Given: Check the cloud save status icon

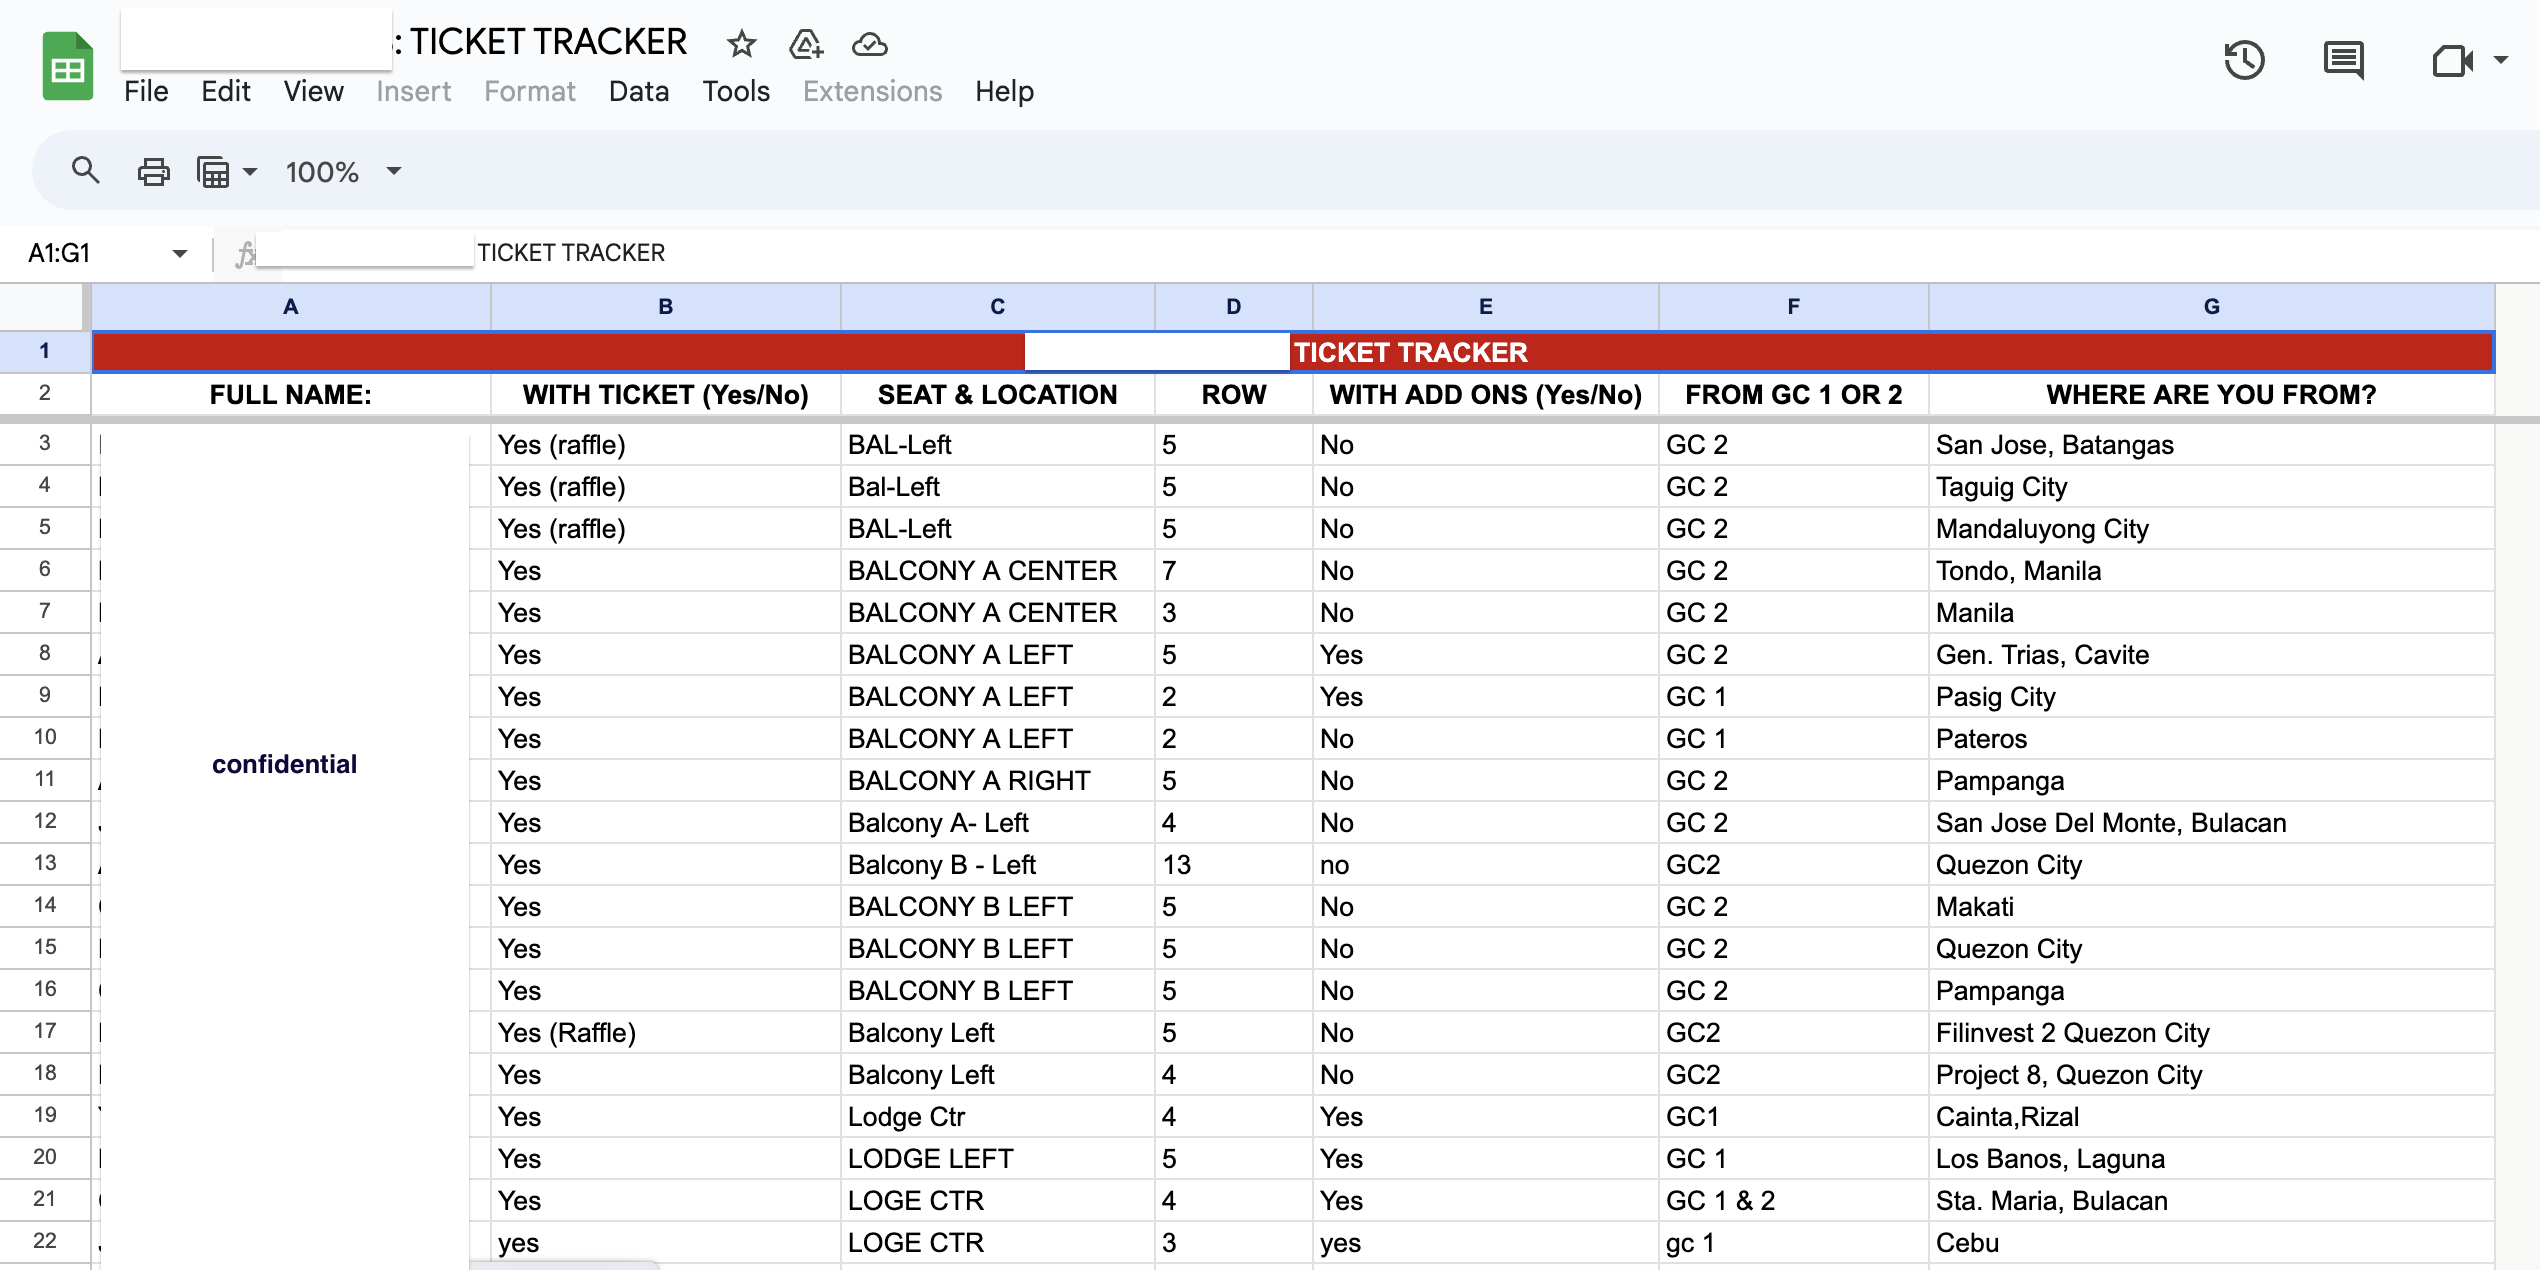Looking at the screenshot, I should (x=869, y=43).
